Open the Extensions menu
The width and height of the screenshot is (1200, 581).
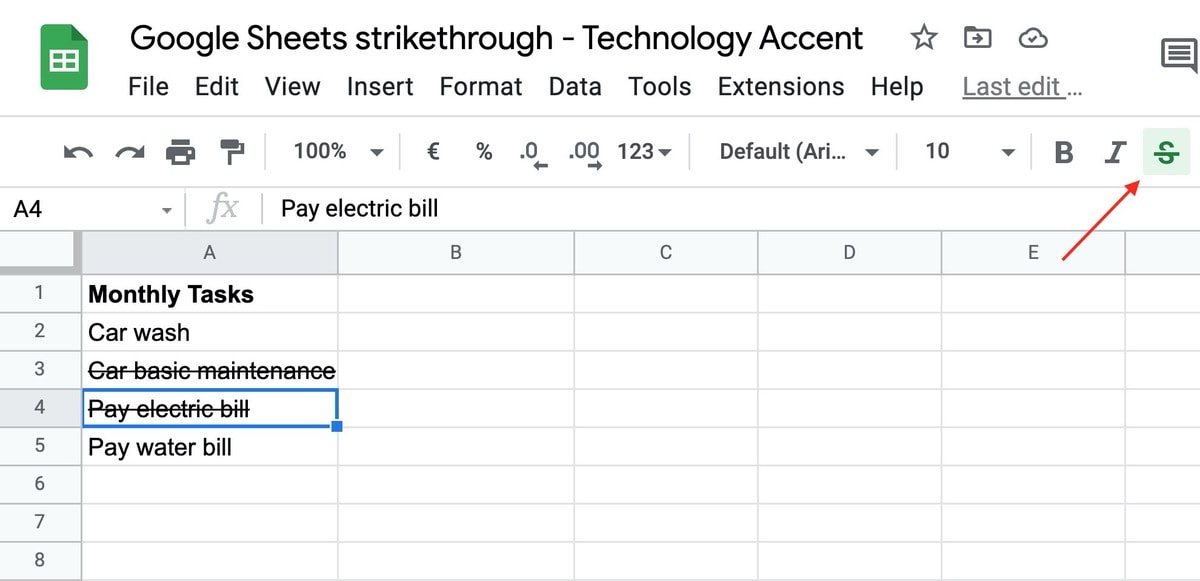pyautogui.click(x=781, y=87)
